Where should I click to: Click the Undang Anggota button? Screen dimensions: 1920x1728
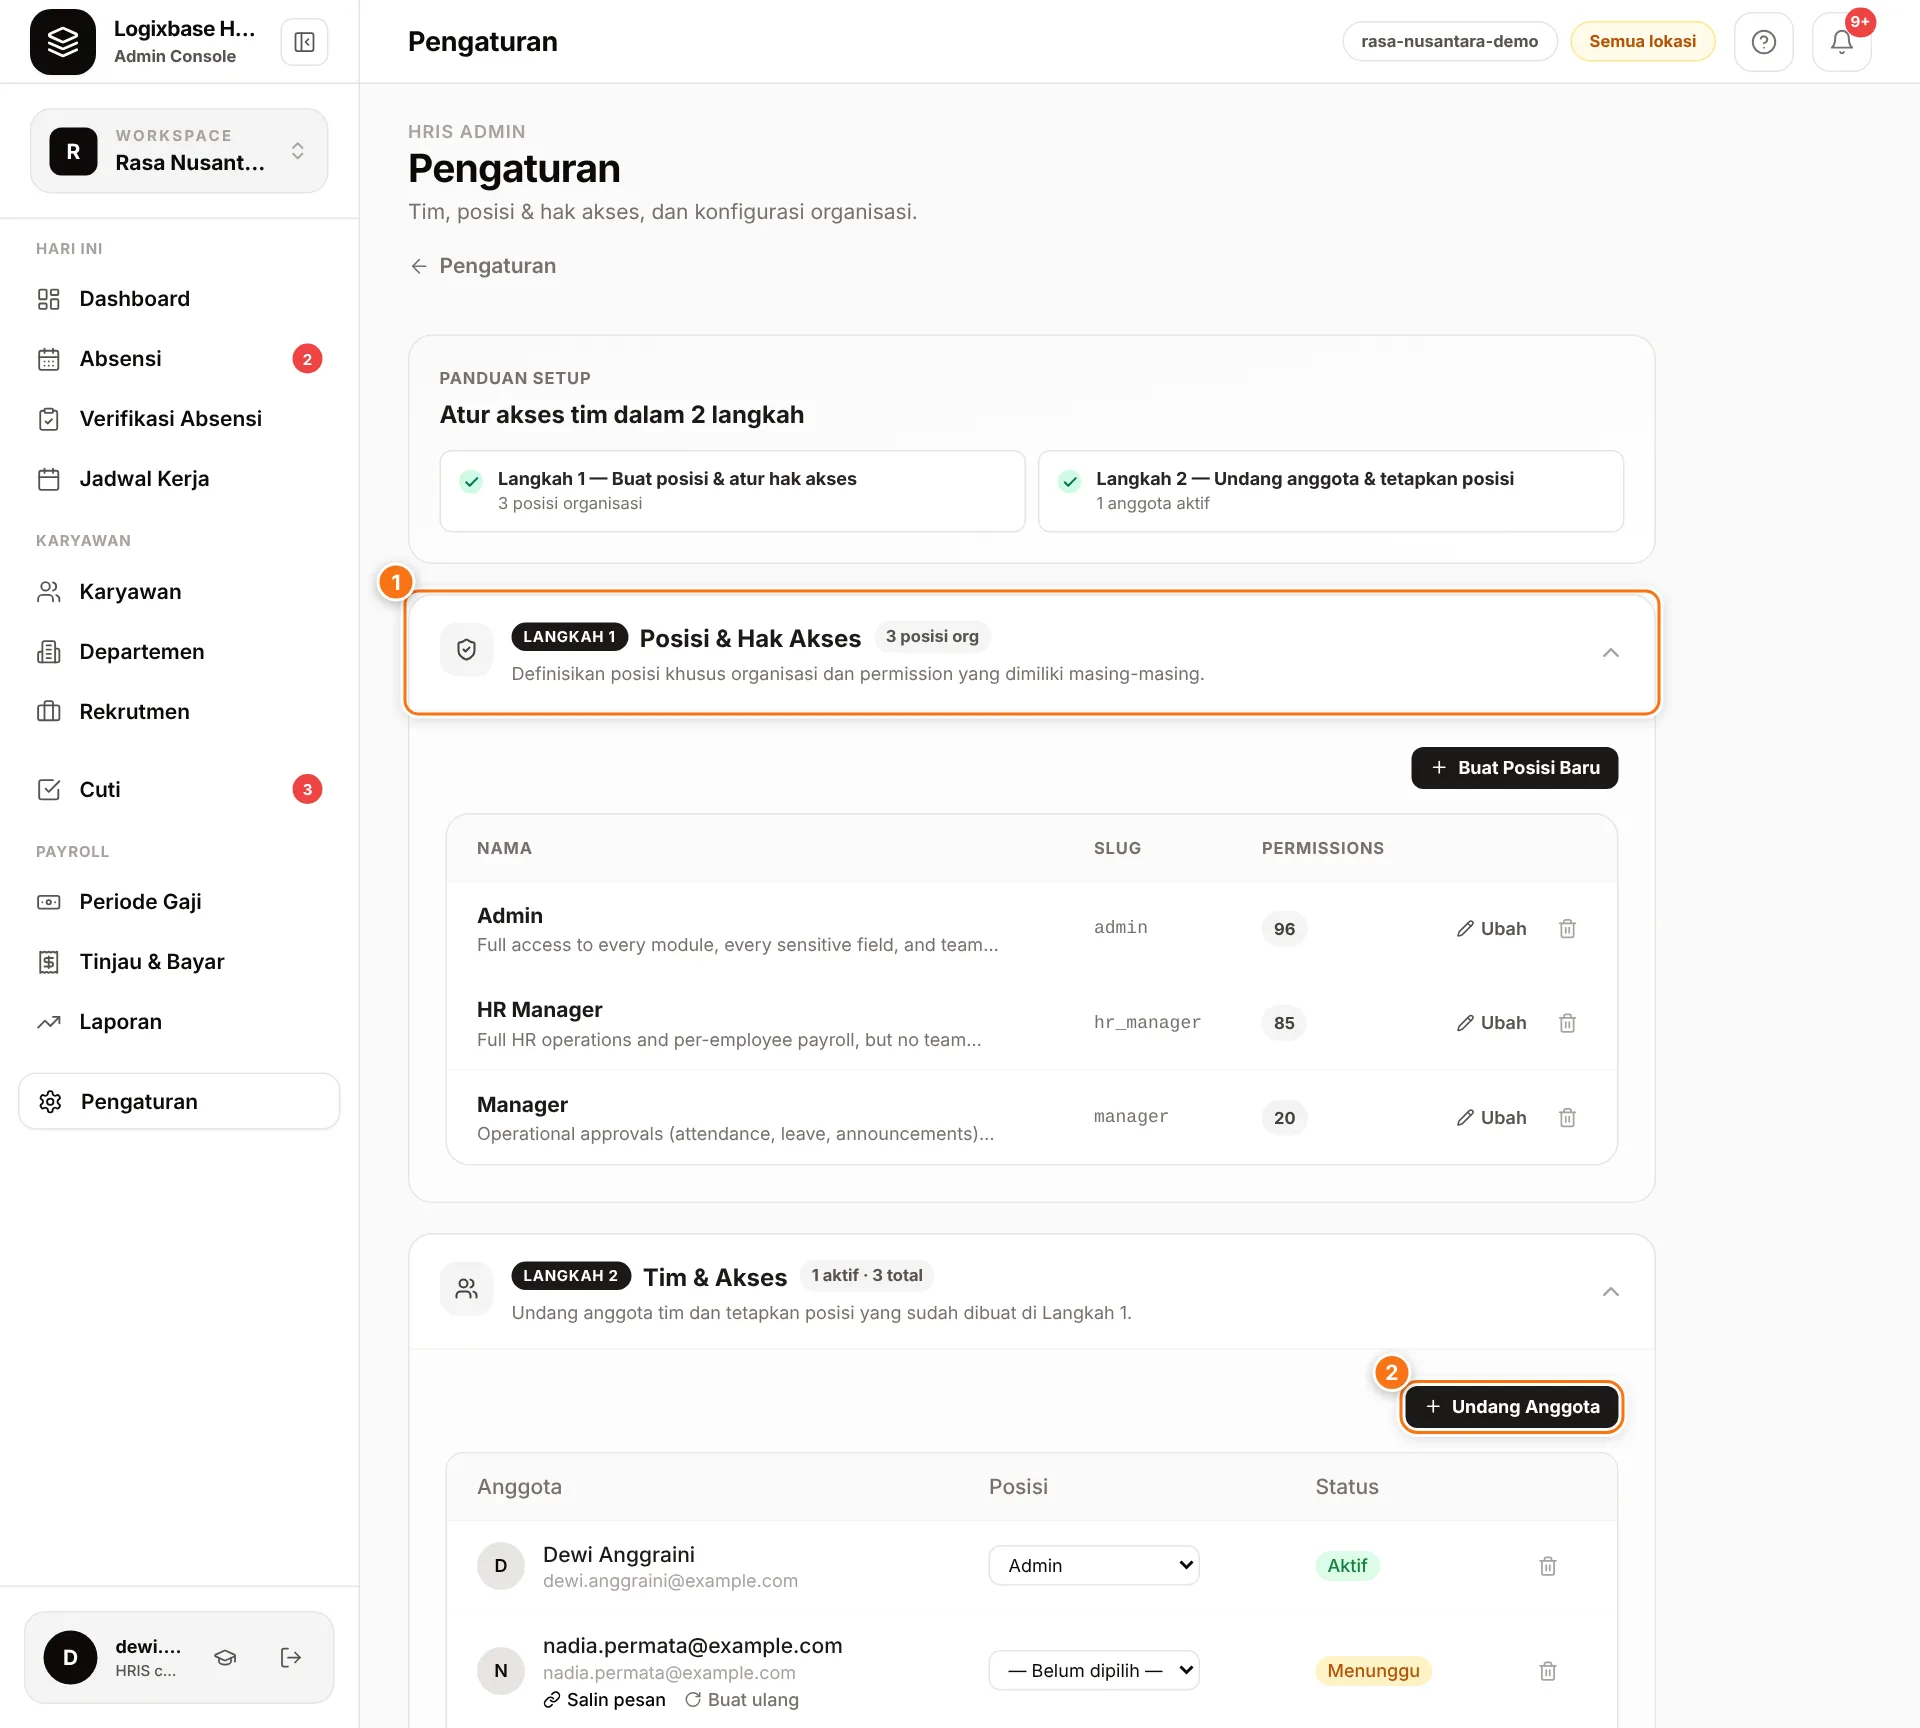tap(1511, 1407)
